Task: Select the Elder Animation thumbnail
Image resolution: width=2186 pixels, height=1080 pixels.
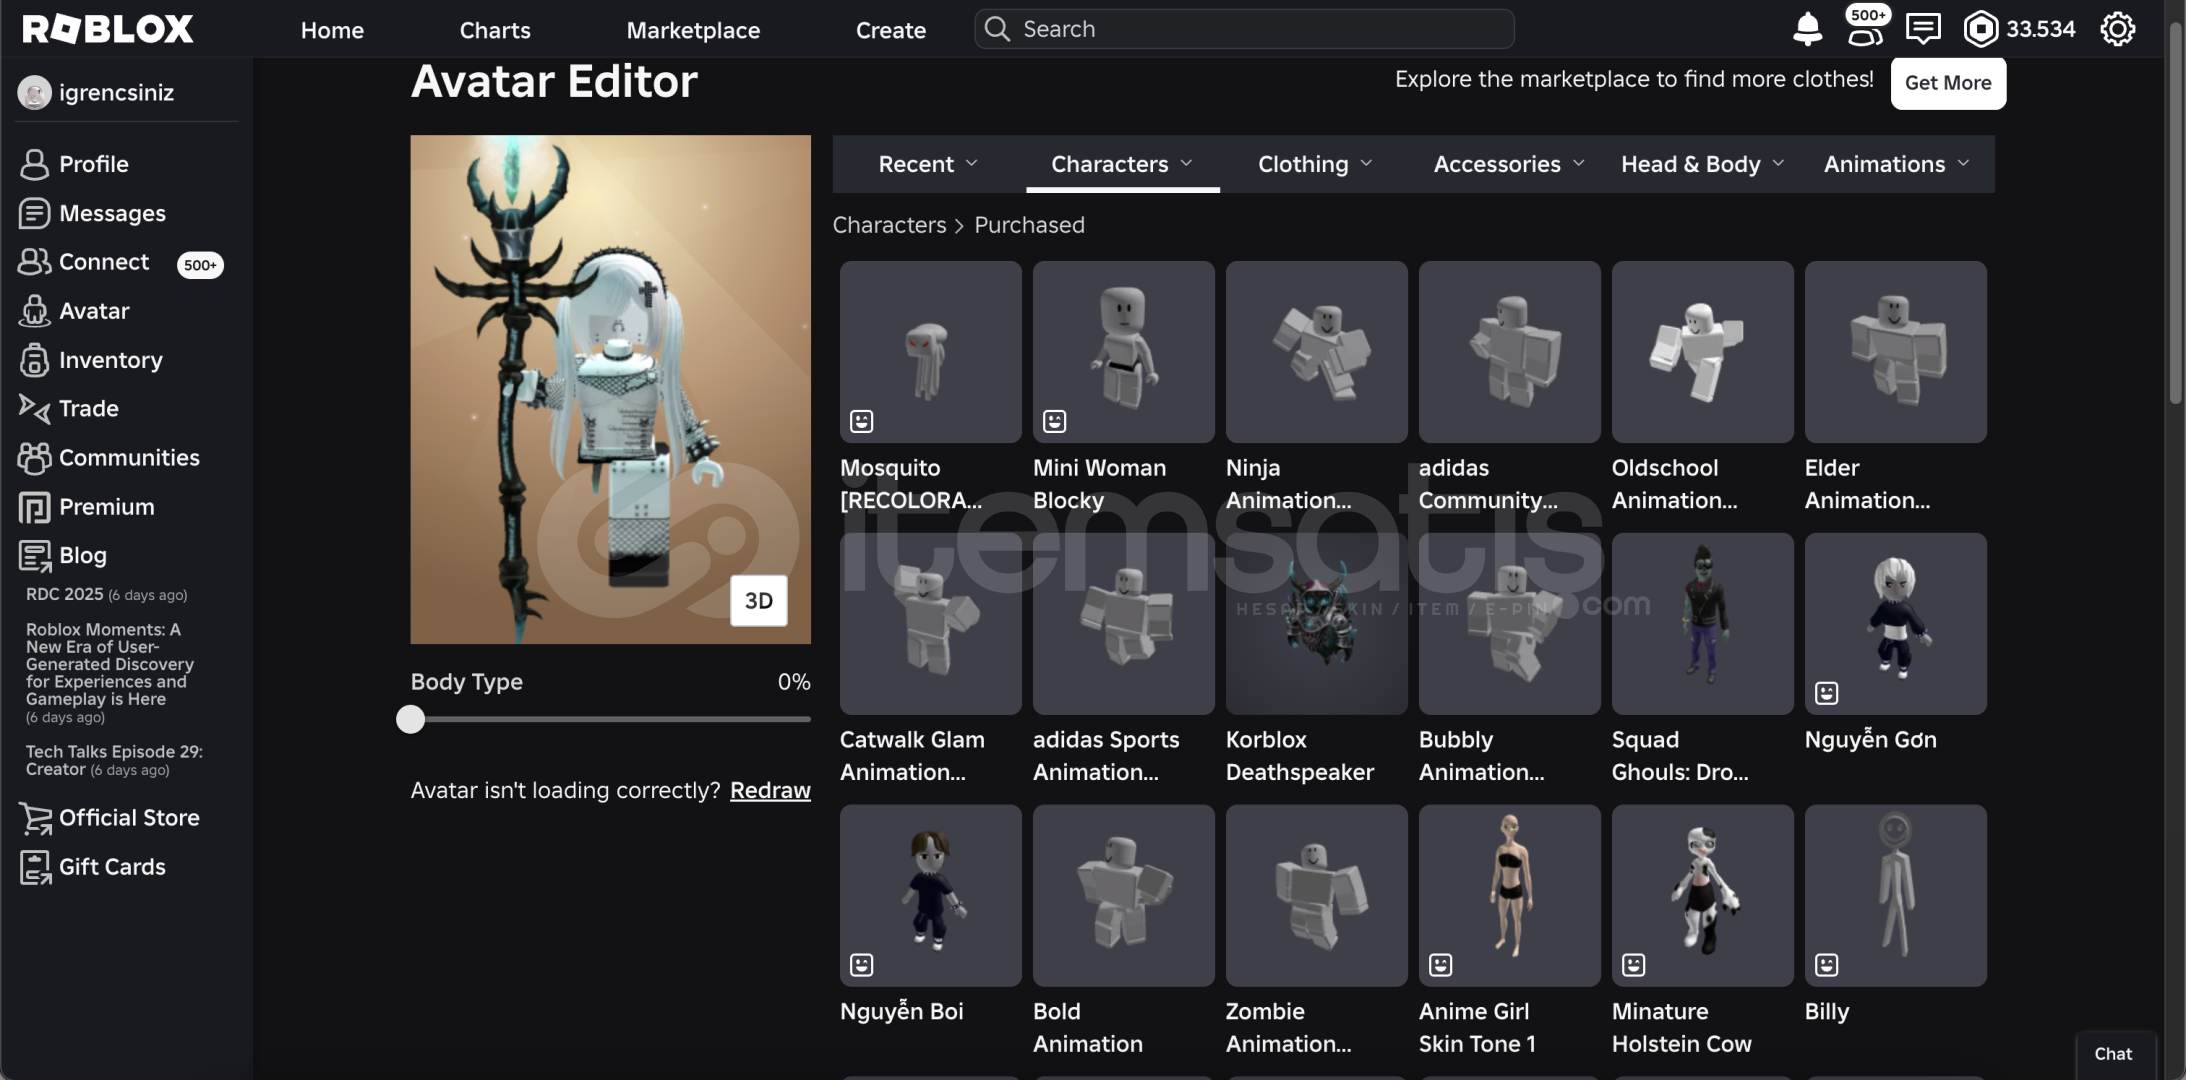Action: [1895, 352]
